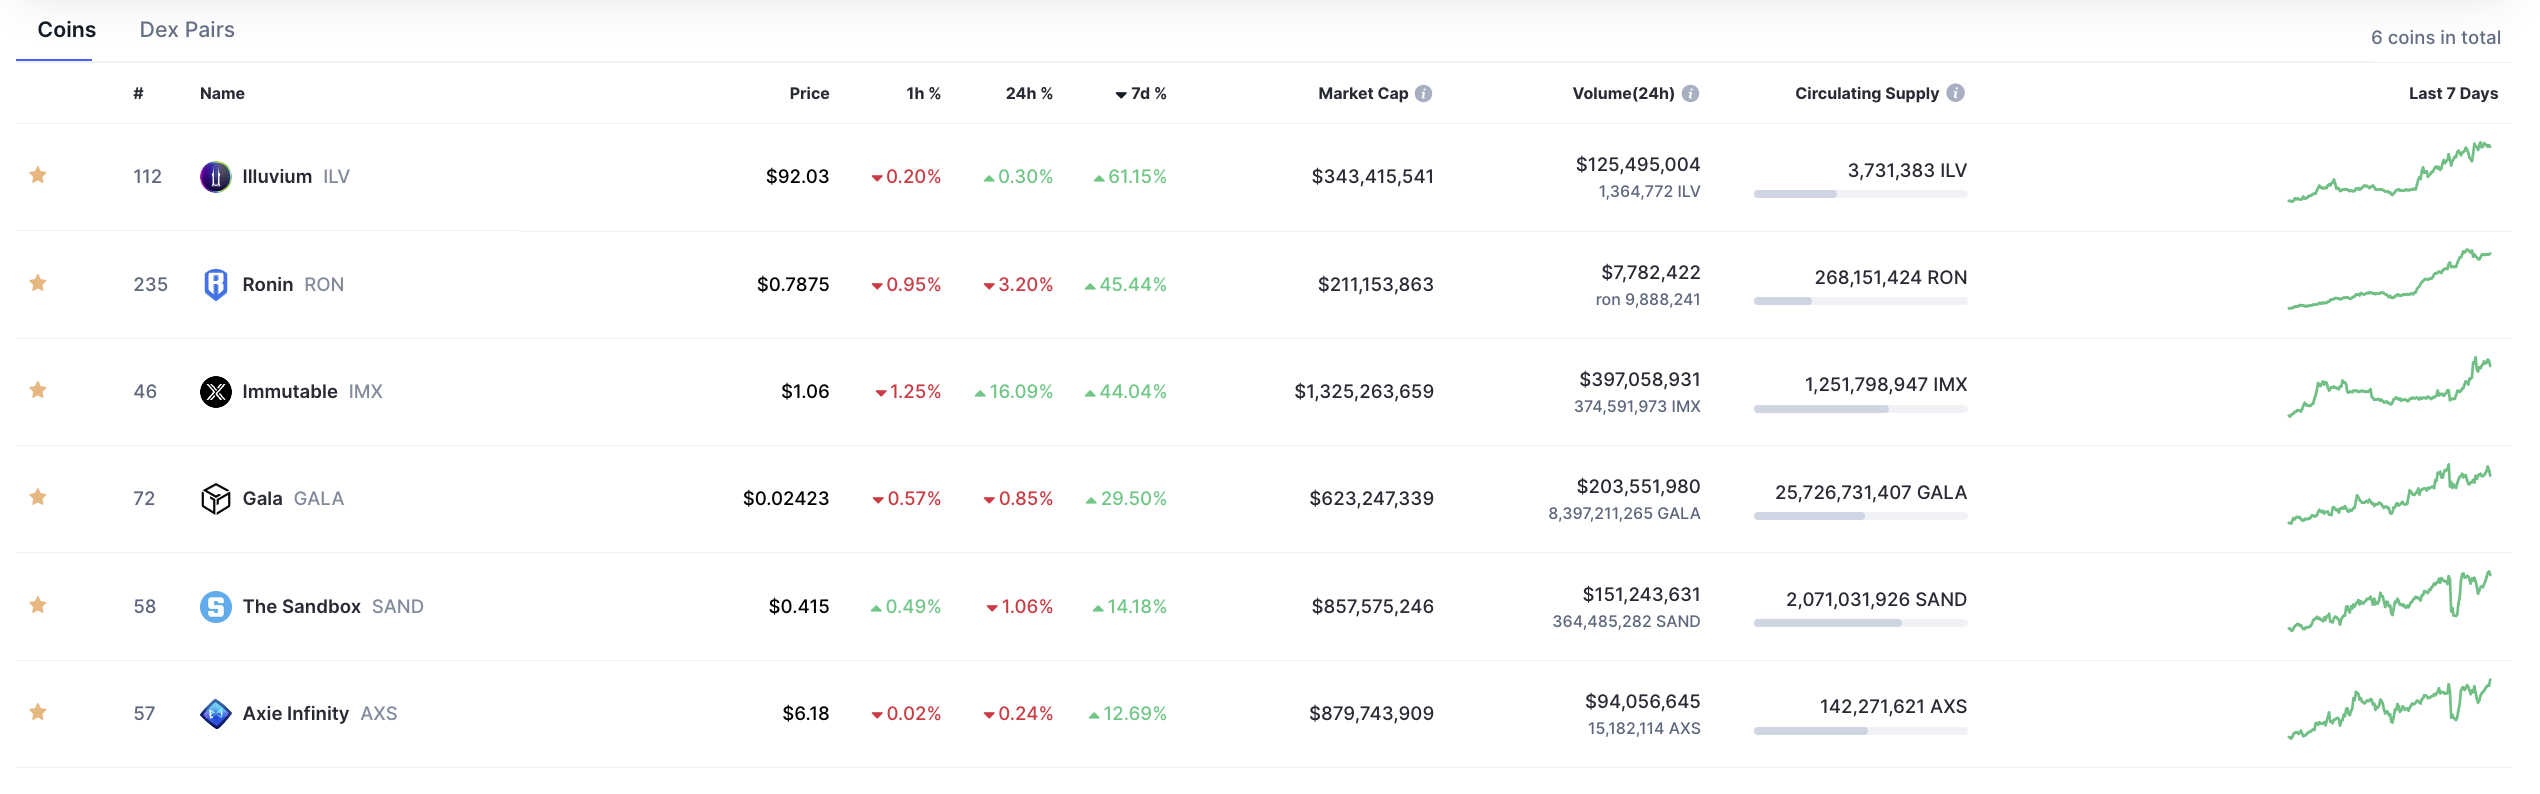Open the Gala GALA coin page
2540x794 pixels.
293,498
